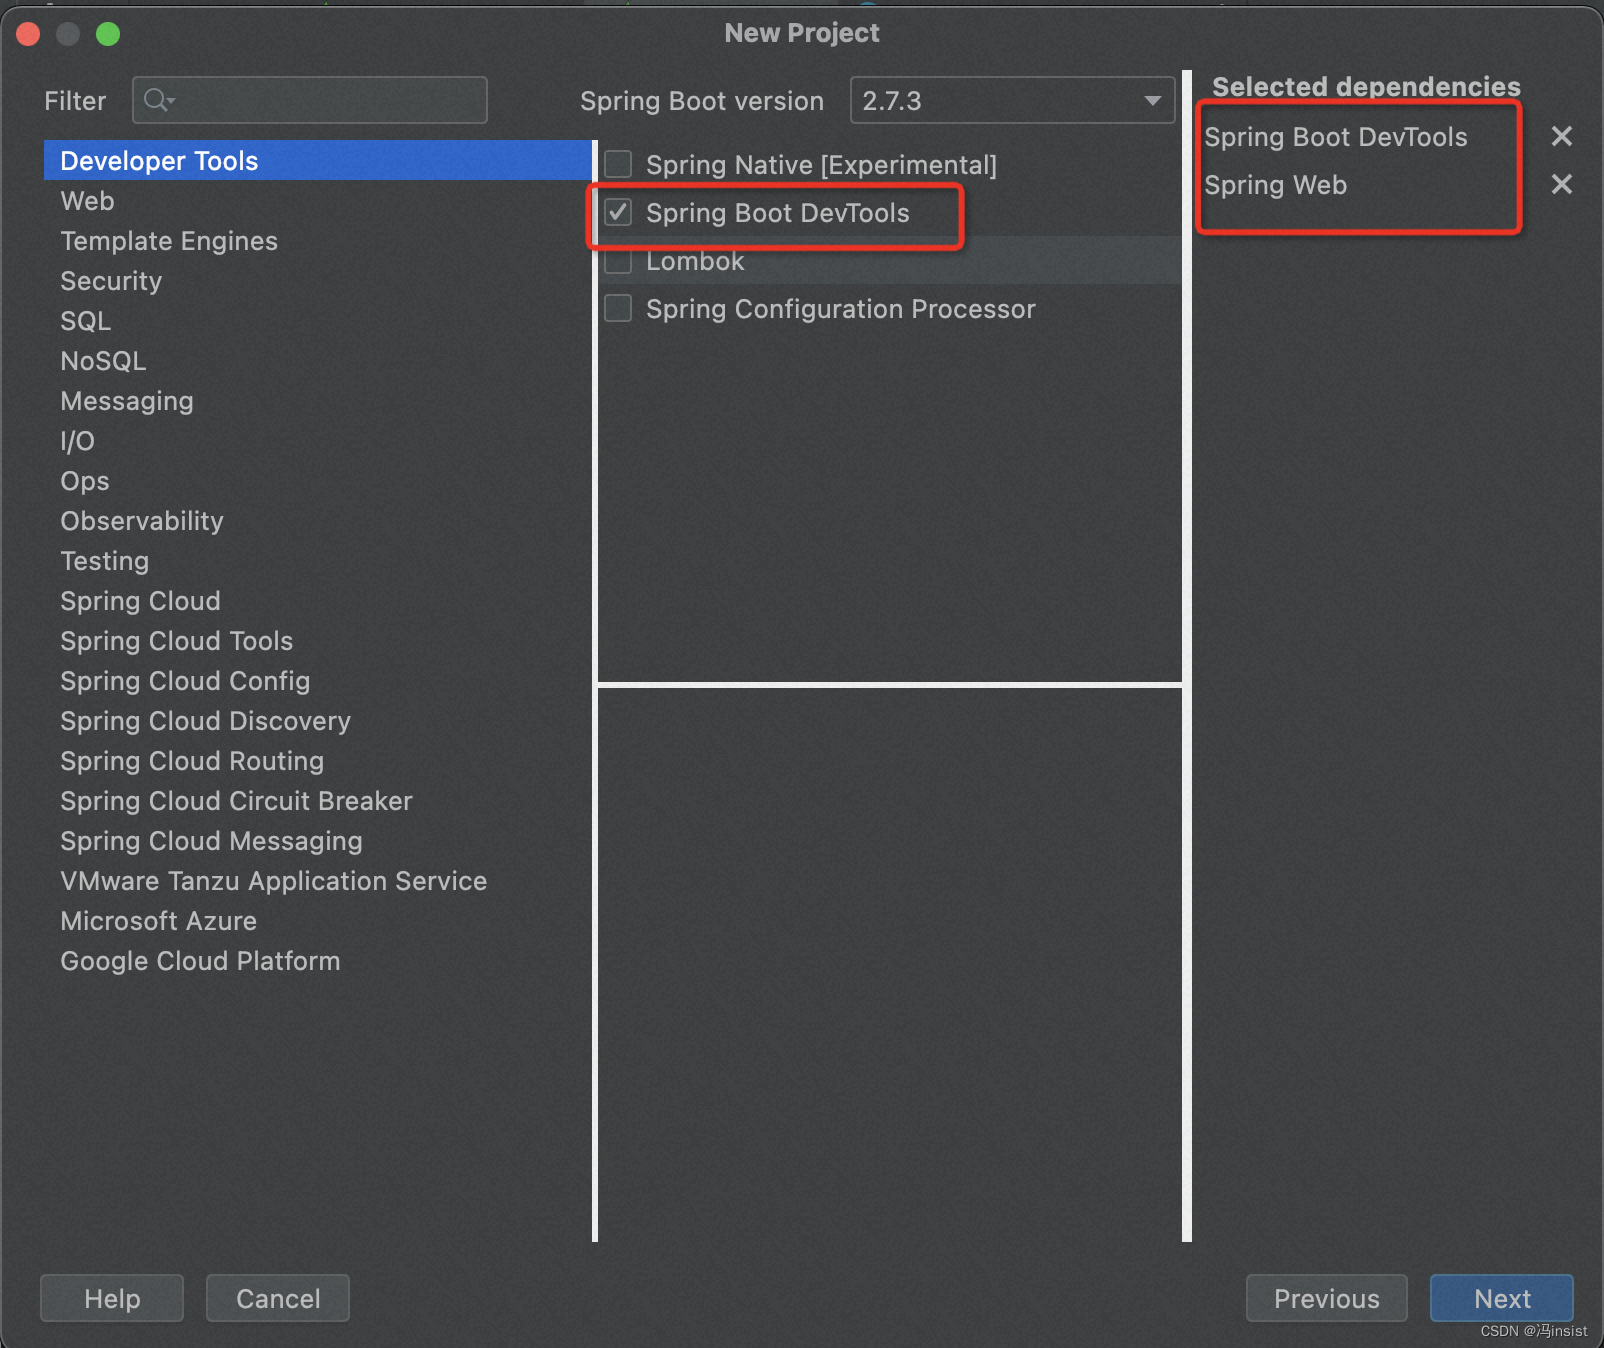Choose the Security category in the list
The width and height of the screenshot is (1604, 1348).
111,281
